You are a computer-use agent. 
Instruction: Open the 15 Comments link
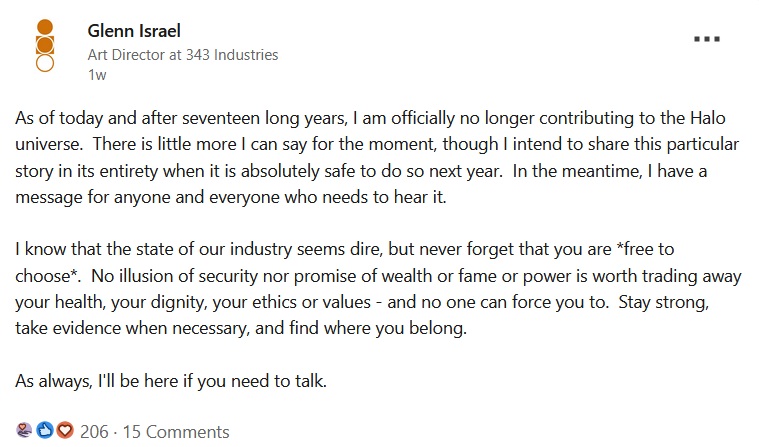175,432
